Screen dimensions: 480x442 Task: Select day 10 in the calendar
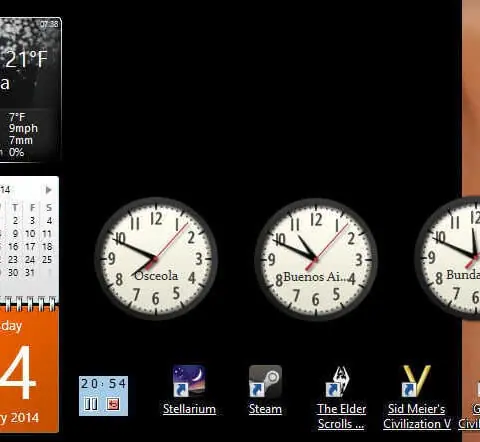point(30,234)
